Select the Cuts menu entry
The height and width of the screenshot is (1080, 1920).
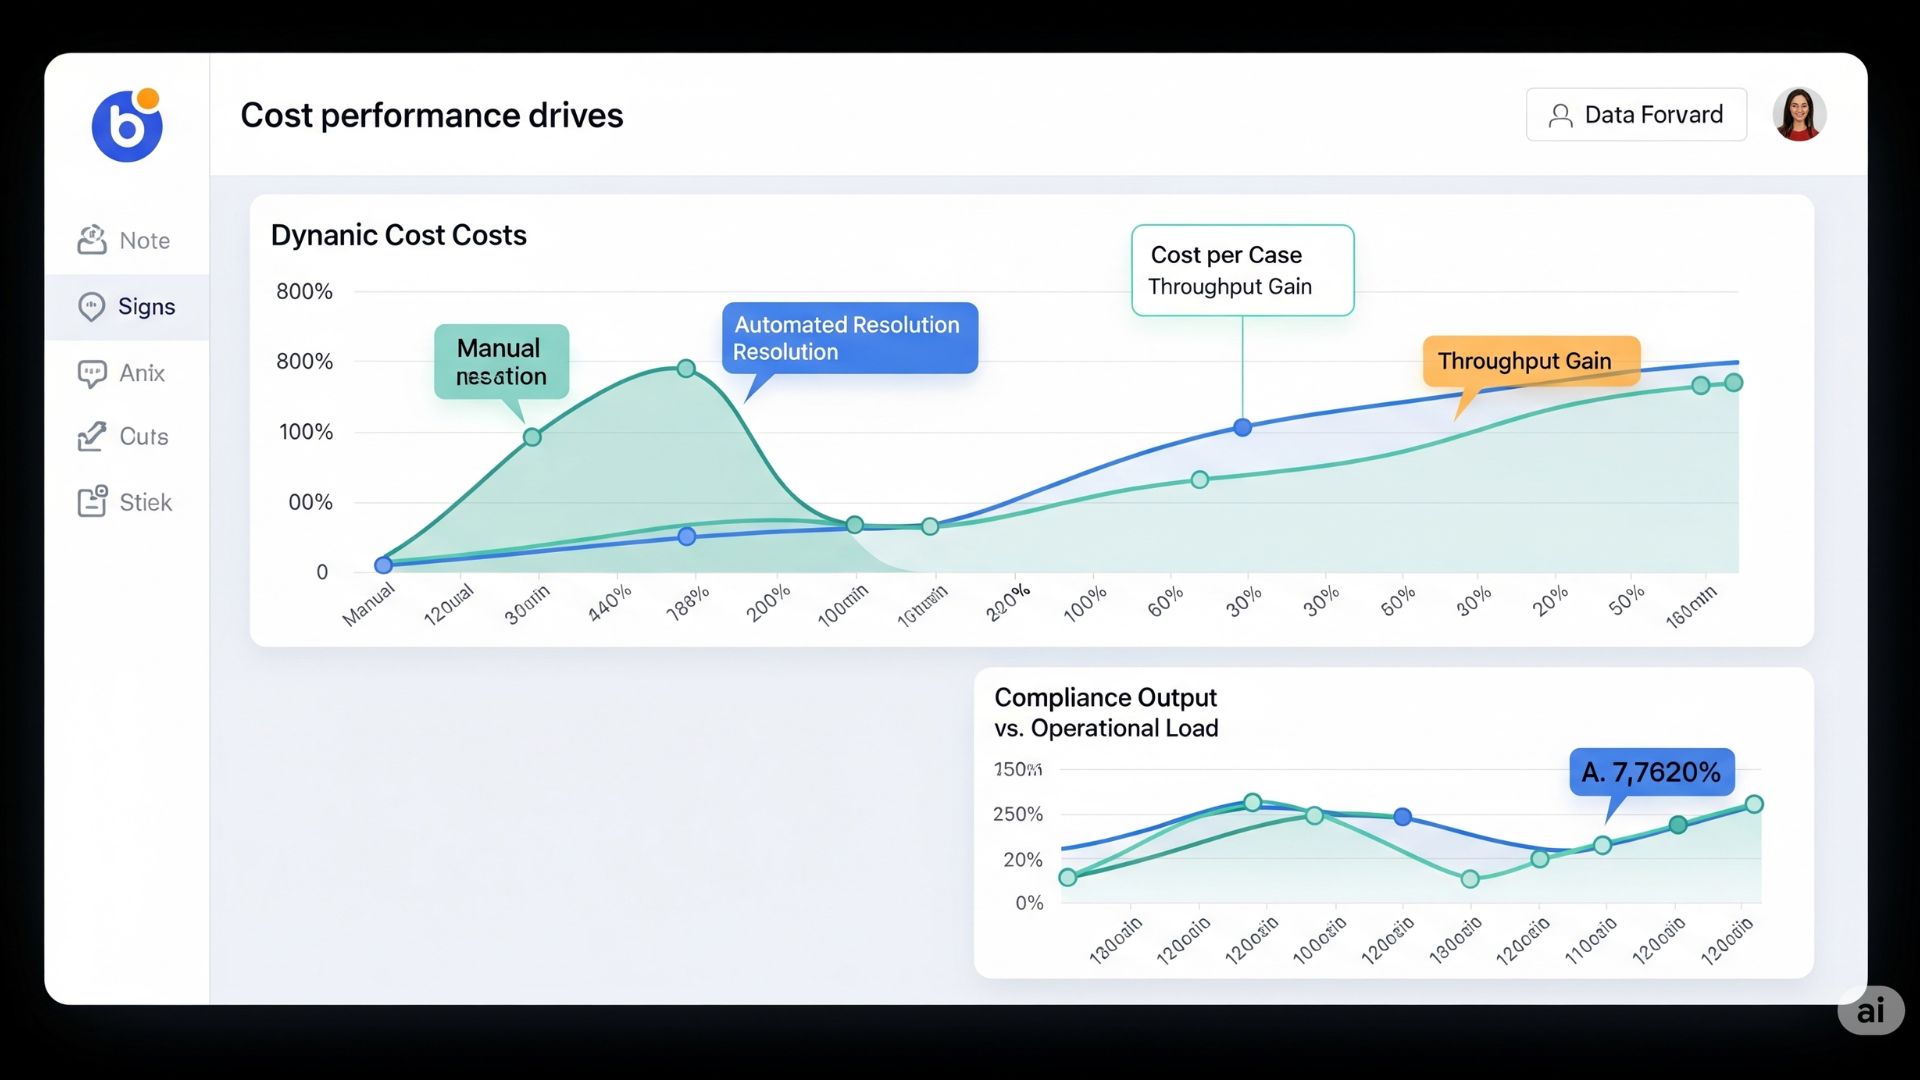pos(144,437)
